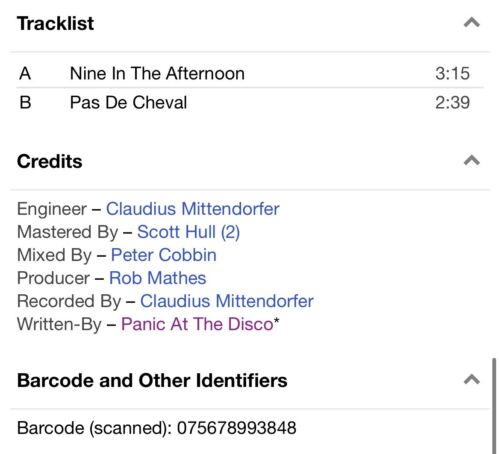Open Peter Cobbin mixing credit link
The image size is (500, 454).
tap(164, 255)
